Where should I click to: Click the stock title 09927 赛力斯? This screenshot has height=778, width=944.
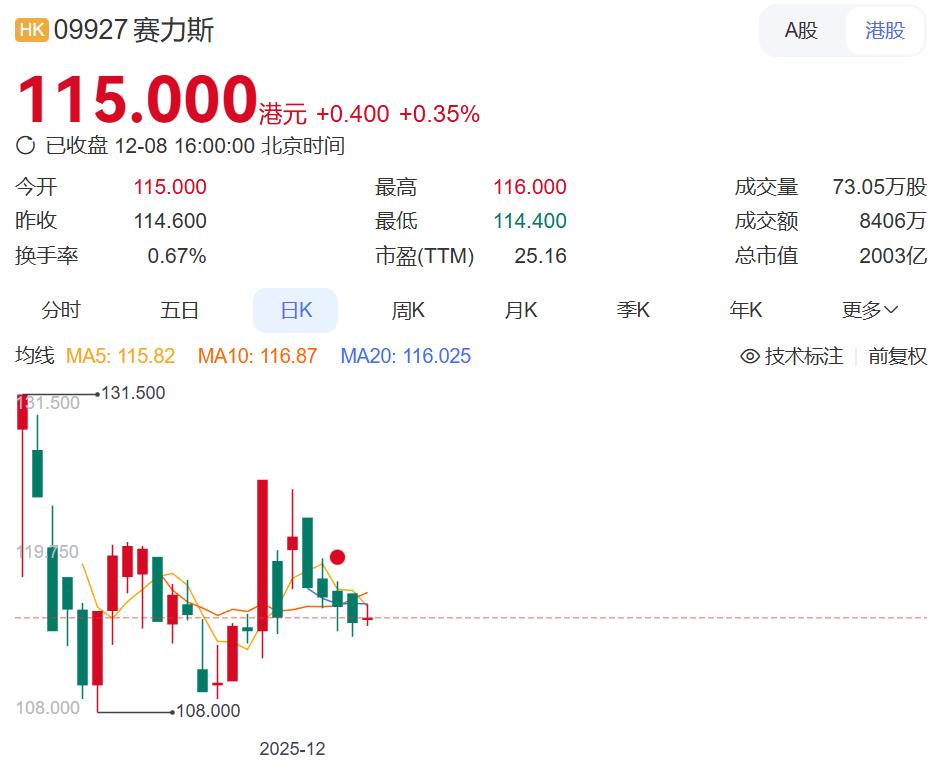pos(134,30)
